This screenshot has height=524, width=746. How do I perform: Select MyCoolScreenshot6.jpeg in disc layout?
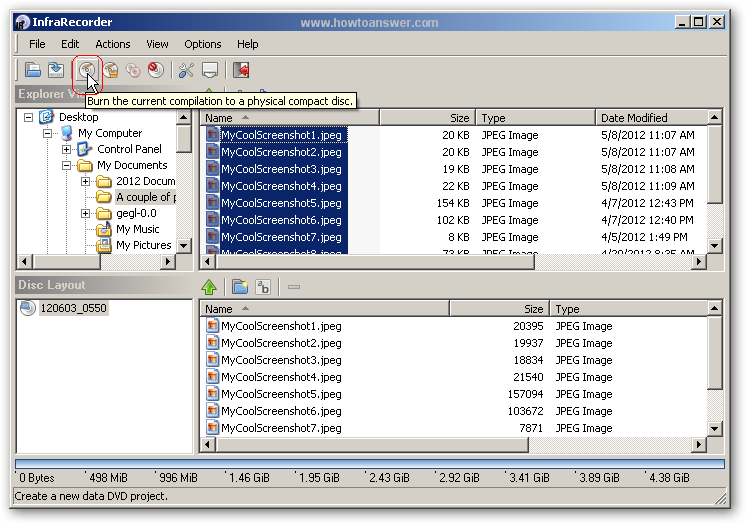point(281,411)
